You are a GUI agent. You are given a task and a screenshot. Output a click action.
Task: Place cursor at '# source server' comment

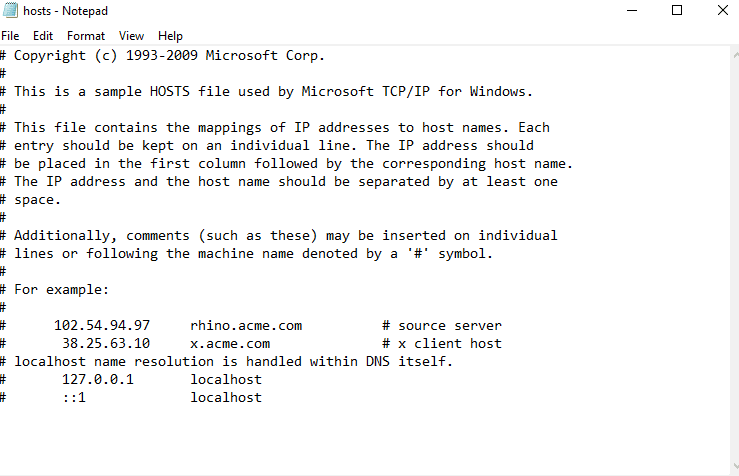click(441, 325)
